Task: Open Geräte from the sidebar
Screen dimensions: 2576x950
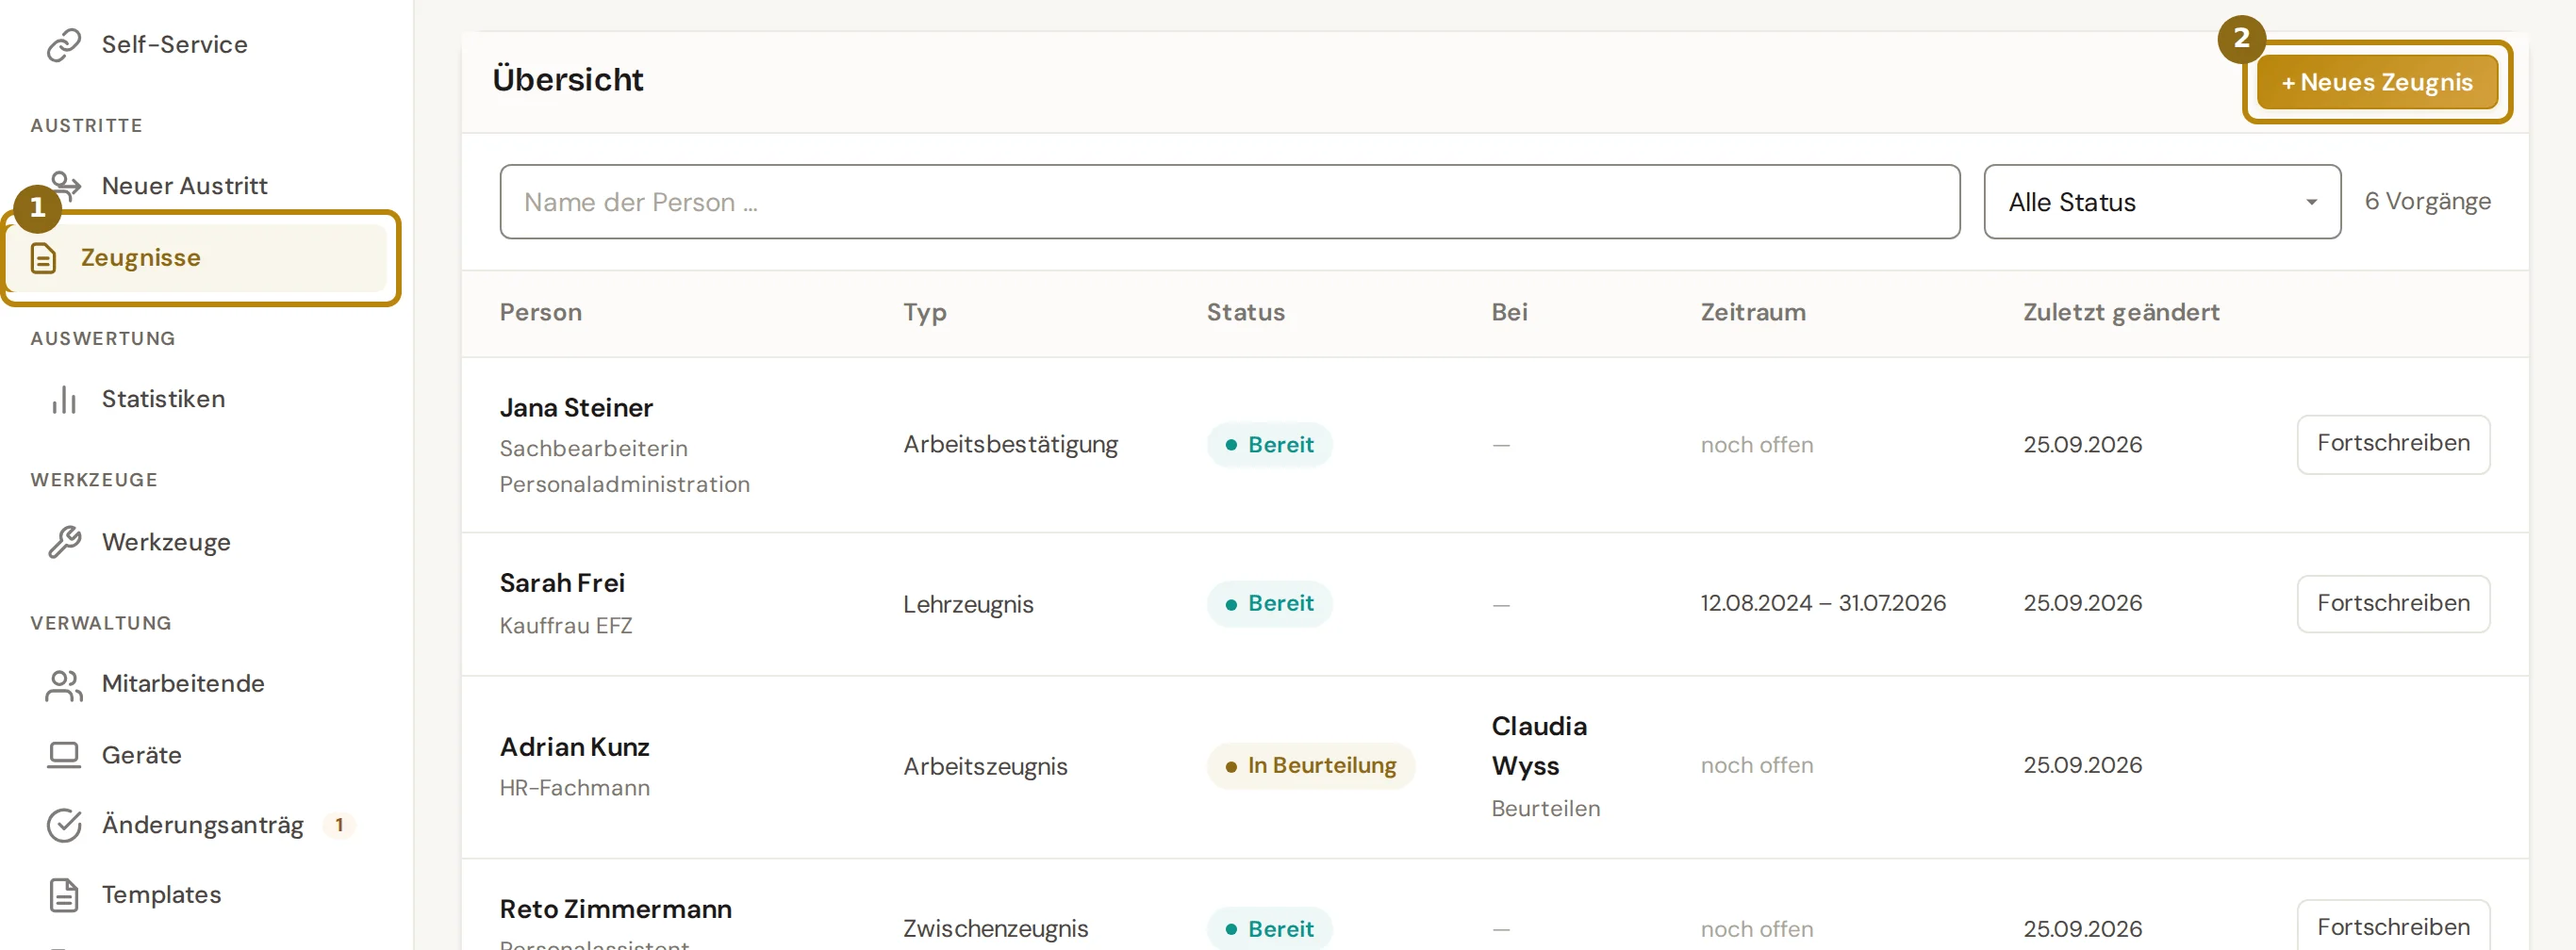Action: point(141,755)
